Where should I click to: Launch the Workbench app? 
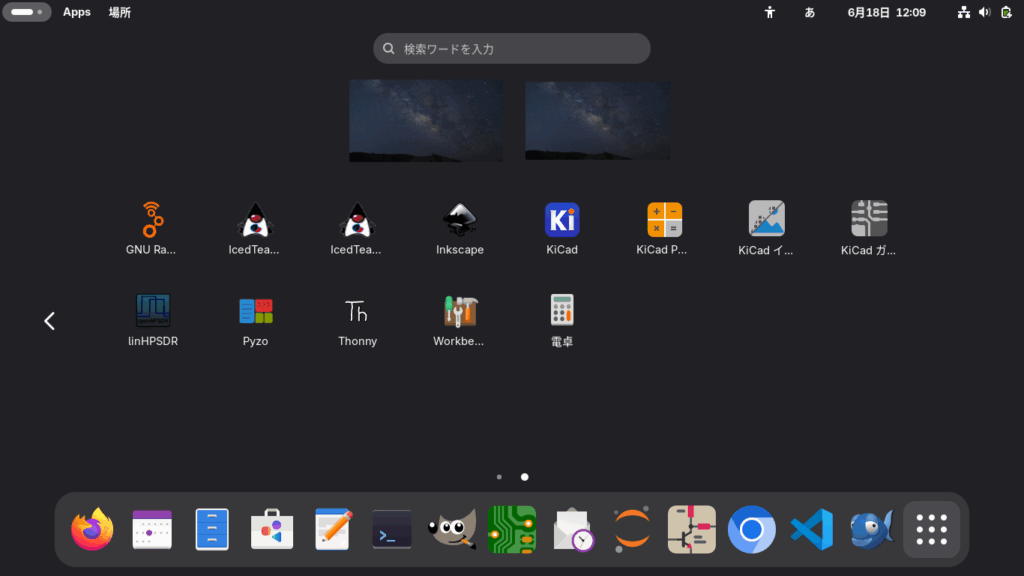point(460,319)
